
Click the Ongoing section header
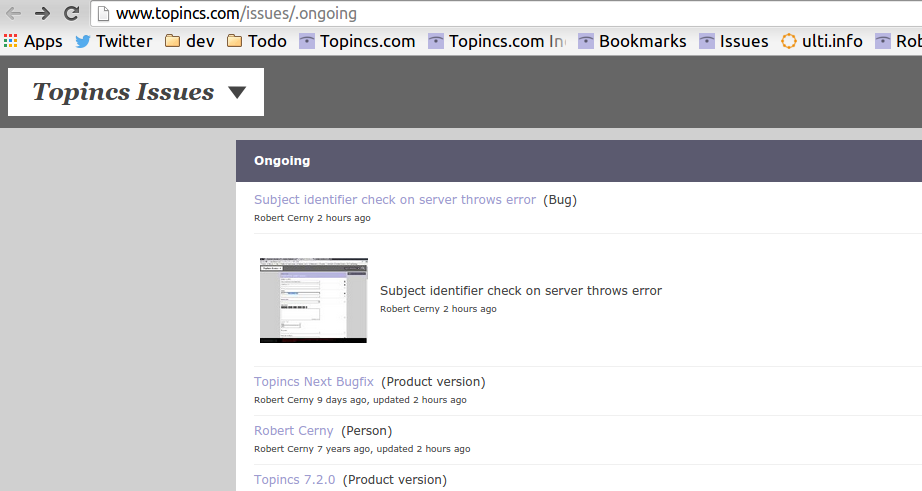[282, 161]
